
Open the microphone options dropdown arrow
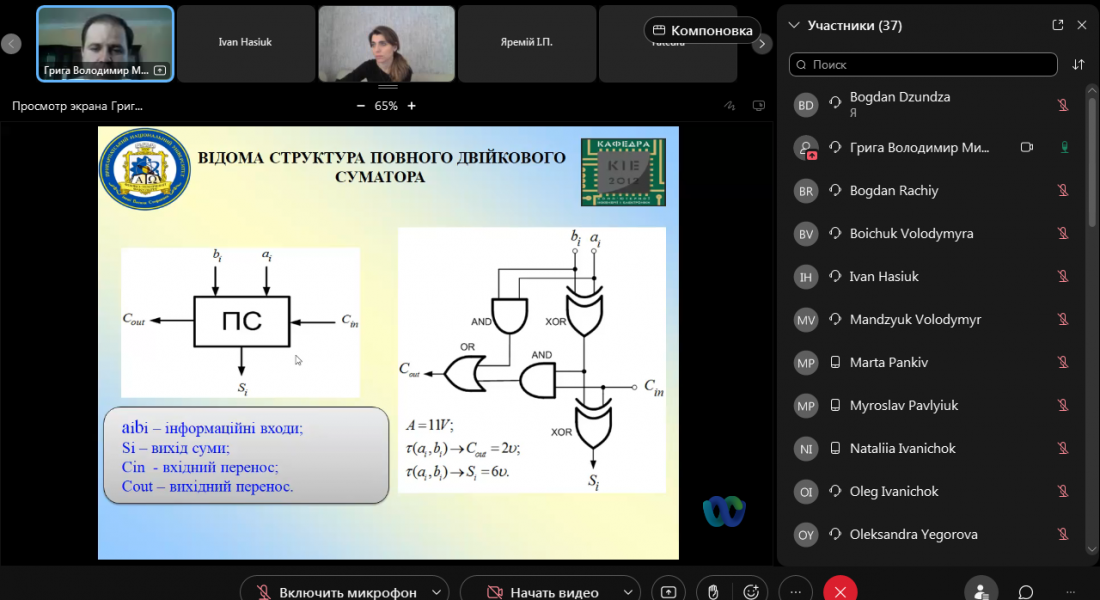[x=435, y=592]
